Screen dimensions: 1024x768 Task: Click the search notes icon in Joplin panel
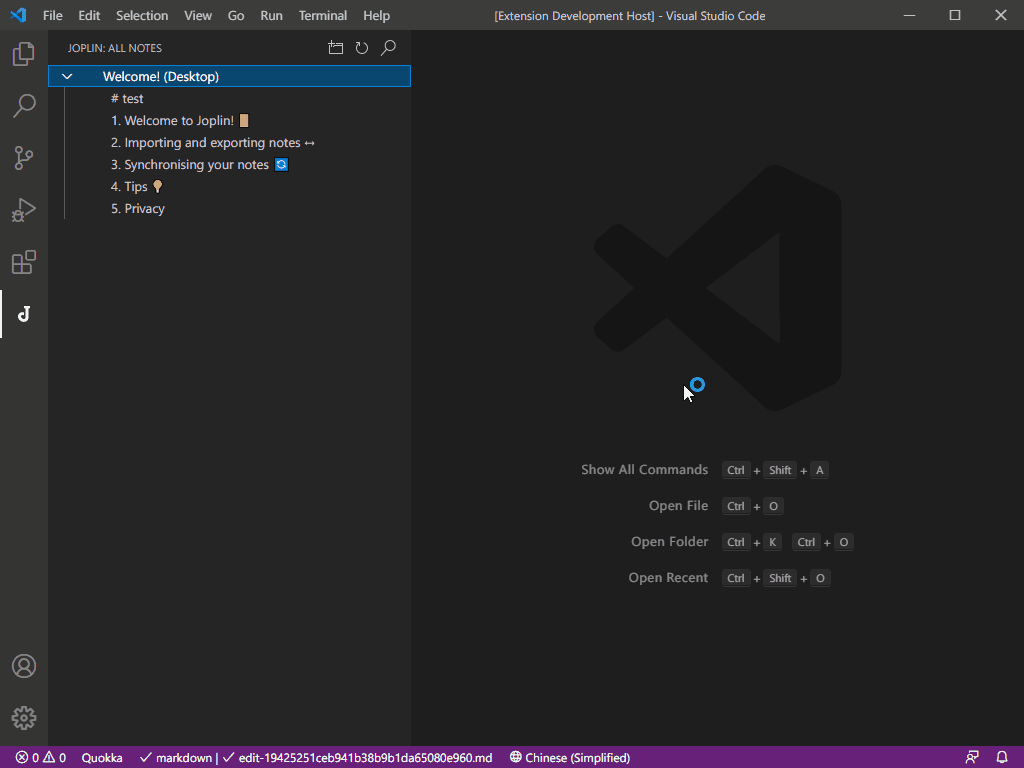pos(388,48)
